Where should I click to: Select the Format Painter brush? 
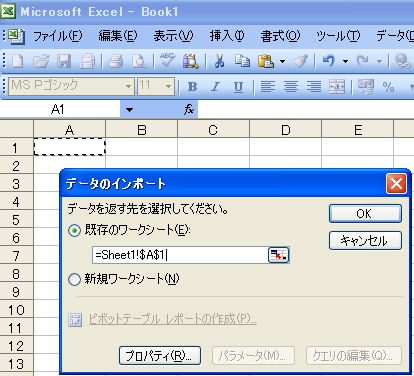[x=300, y=61]
